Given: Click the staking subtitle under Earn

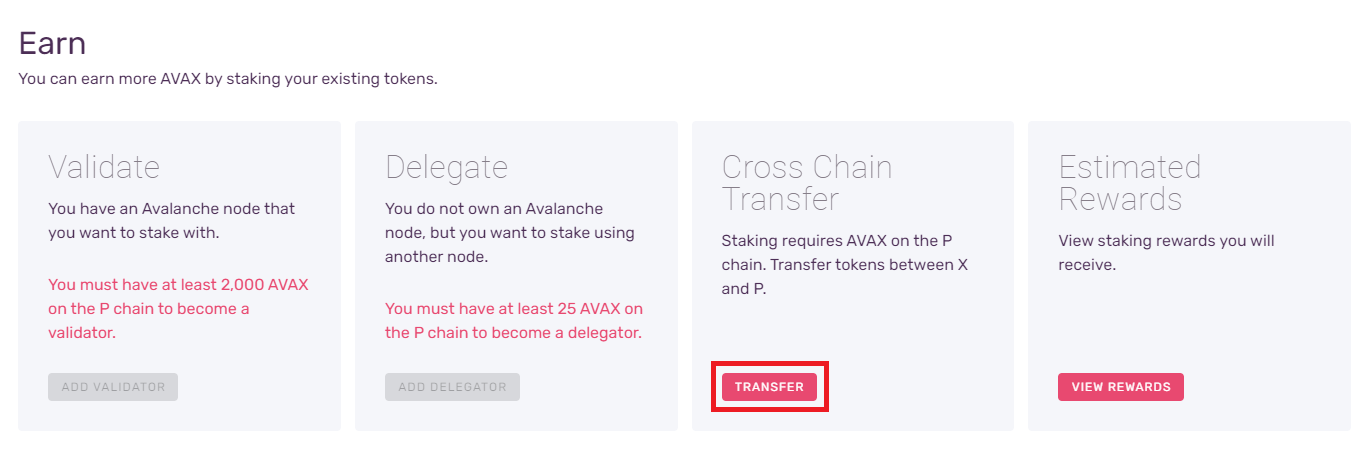Looking at the screenshot, I should (x=228, y=78).
